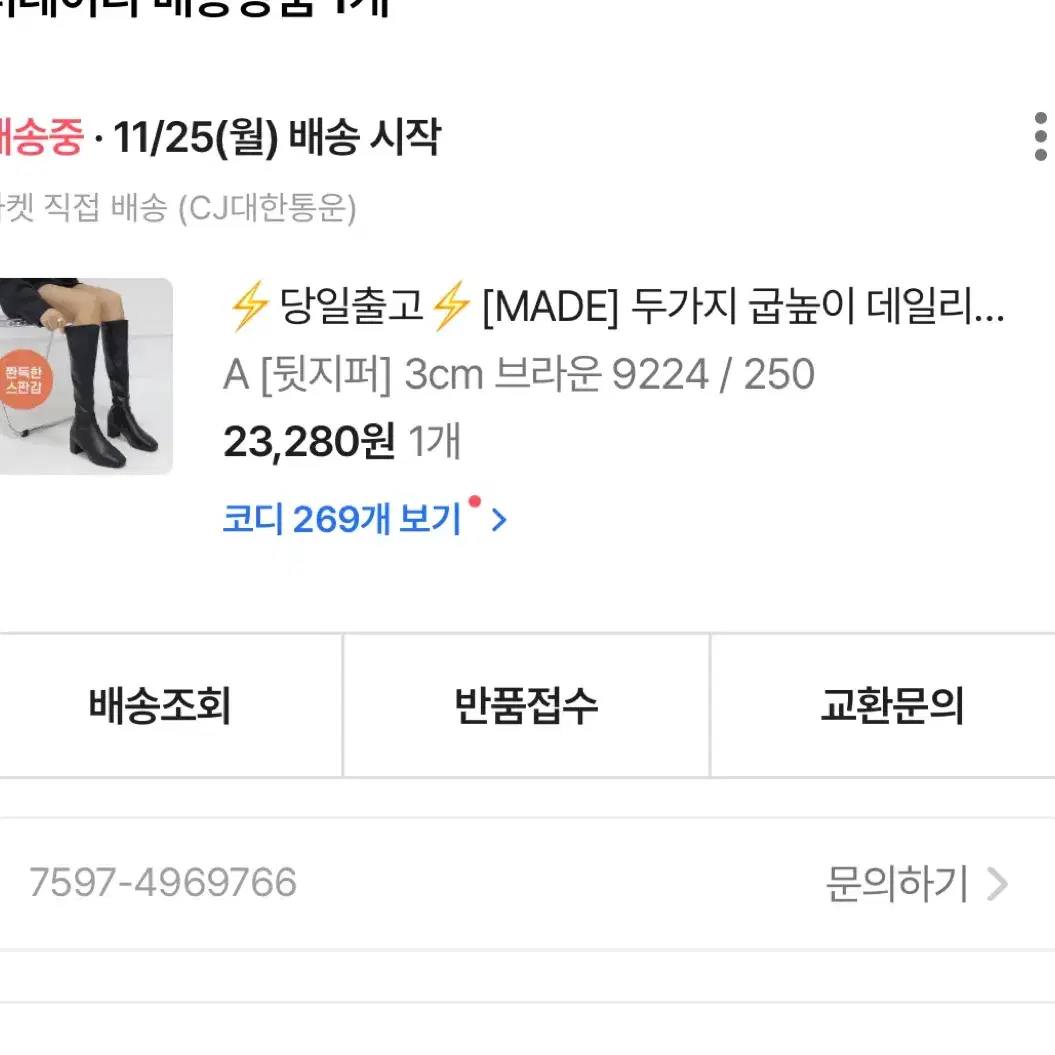Click the price 23,280원 1개
The height and width of the screenshot is (1055, 1055).
click(x=342, y=442)
